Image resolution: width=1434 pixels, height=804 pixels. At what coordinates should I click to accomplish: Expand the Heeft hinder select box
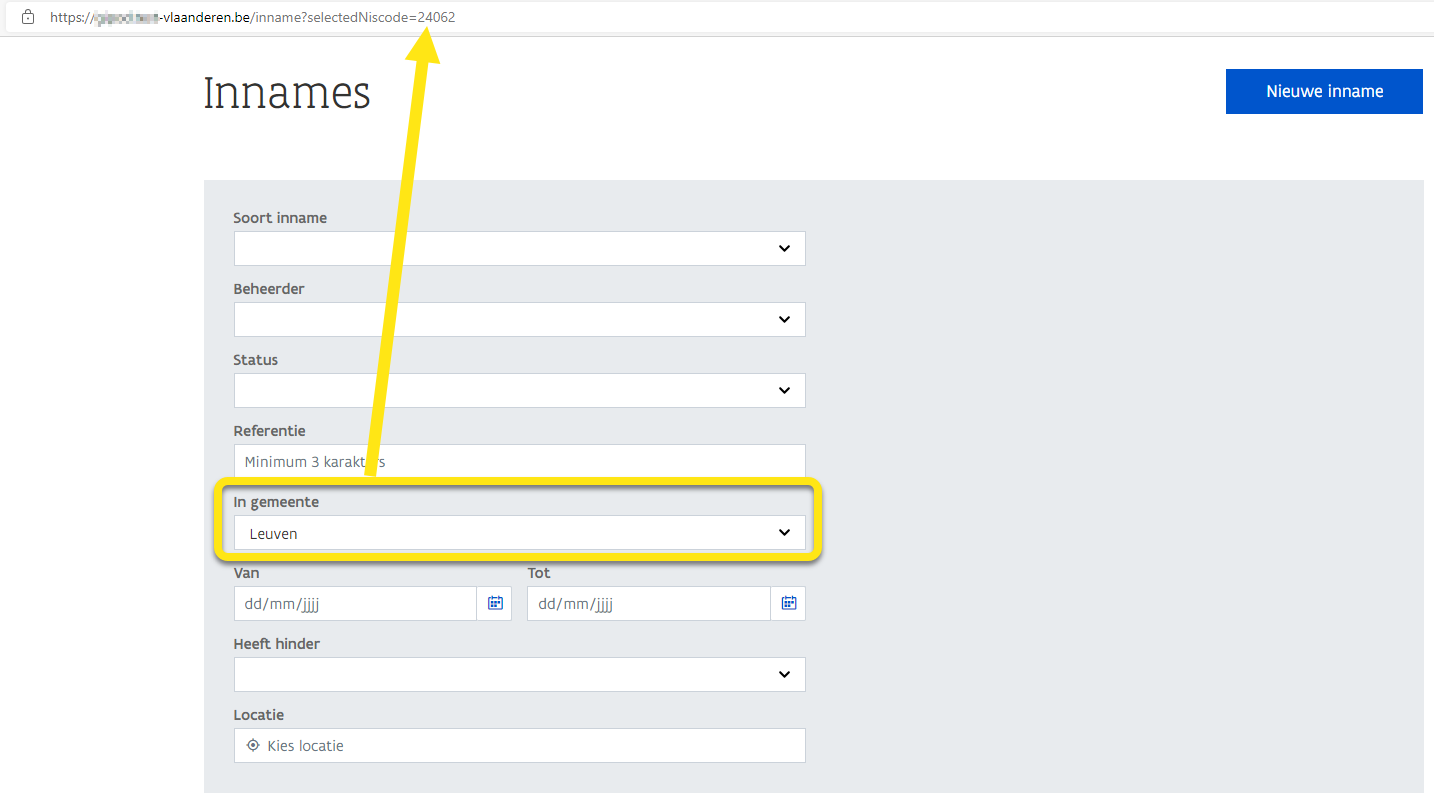(x=500, y=675)
